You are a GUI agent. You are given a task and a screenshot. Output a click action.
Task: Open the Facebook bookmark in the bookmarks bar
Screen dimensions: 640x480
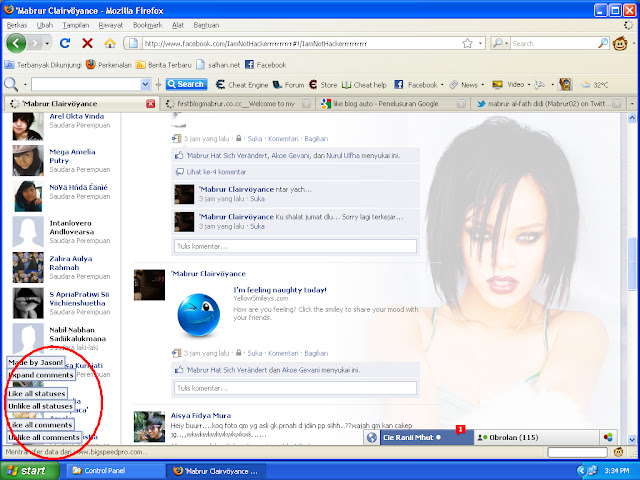pyautogui.click(x=265, y=65)
